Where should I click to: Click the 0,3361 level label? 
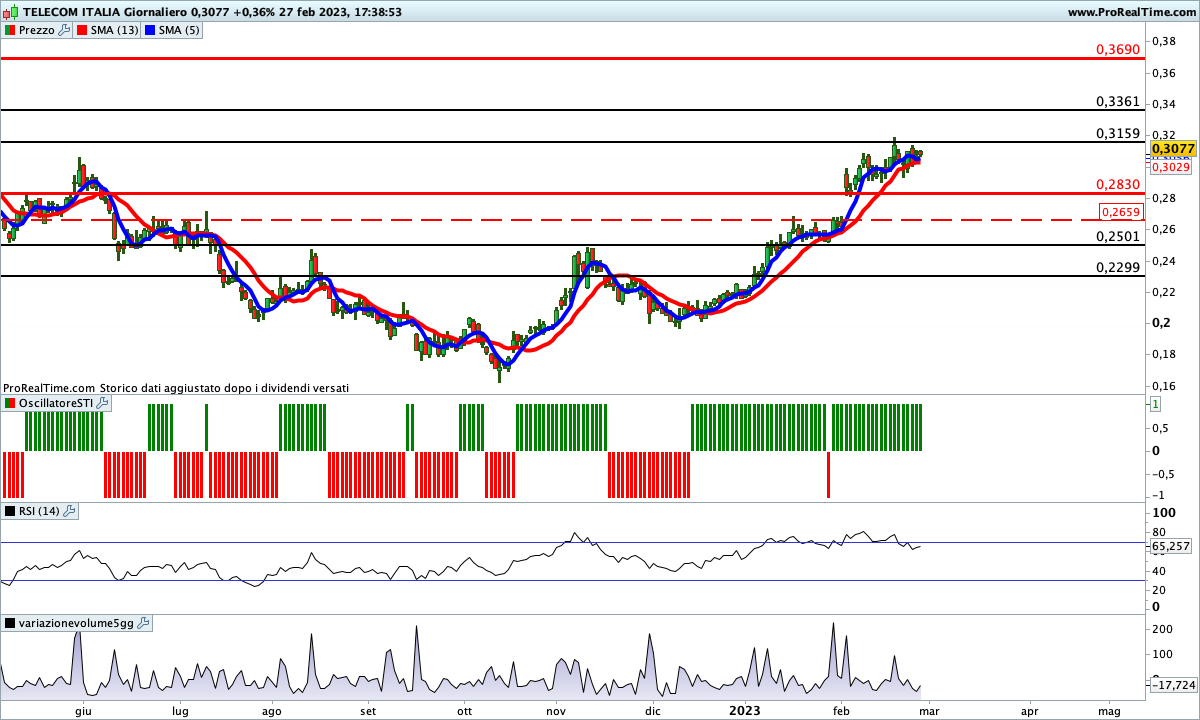(1118, 101)
